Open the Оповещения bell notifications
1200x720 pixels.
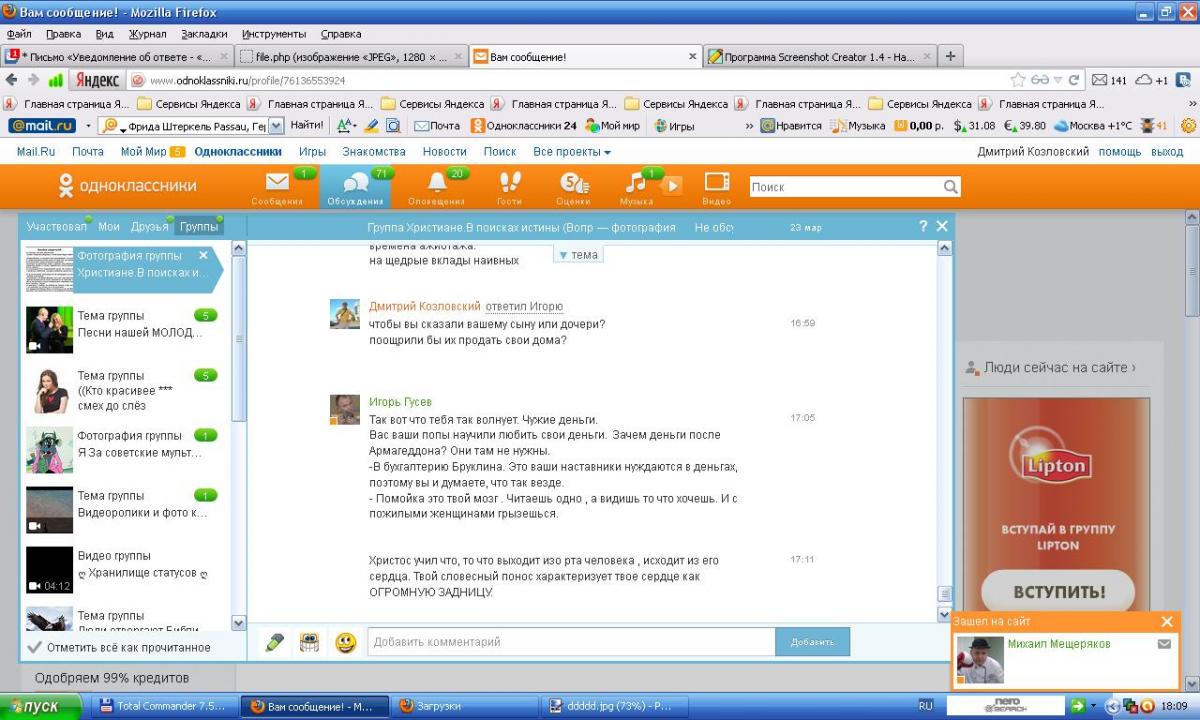pos(436,184)
